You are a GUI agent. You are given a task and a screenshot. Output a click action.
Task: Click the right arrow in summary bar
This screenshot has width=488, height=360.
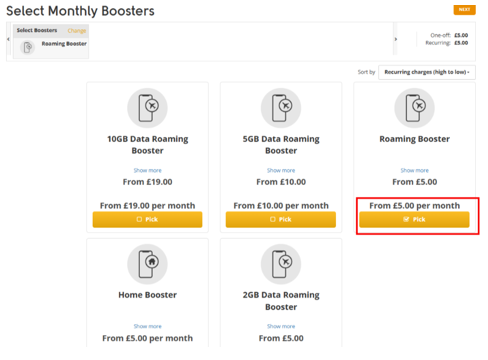[x=396, y=39]
